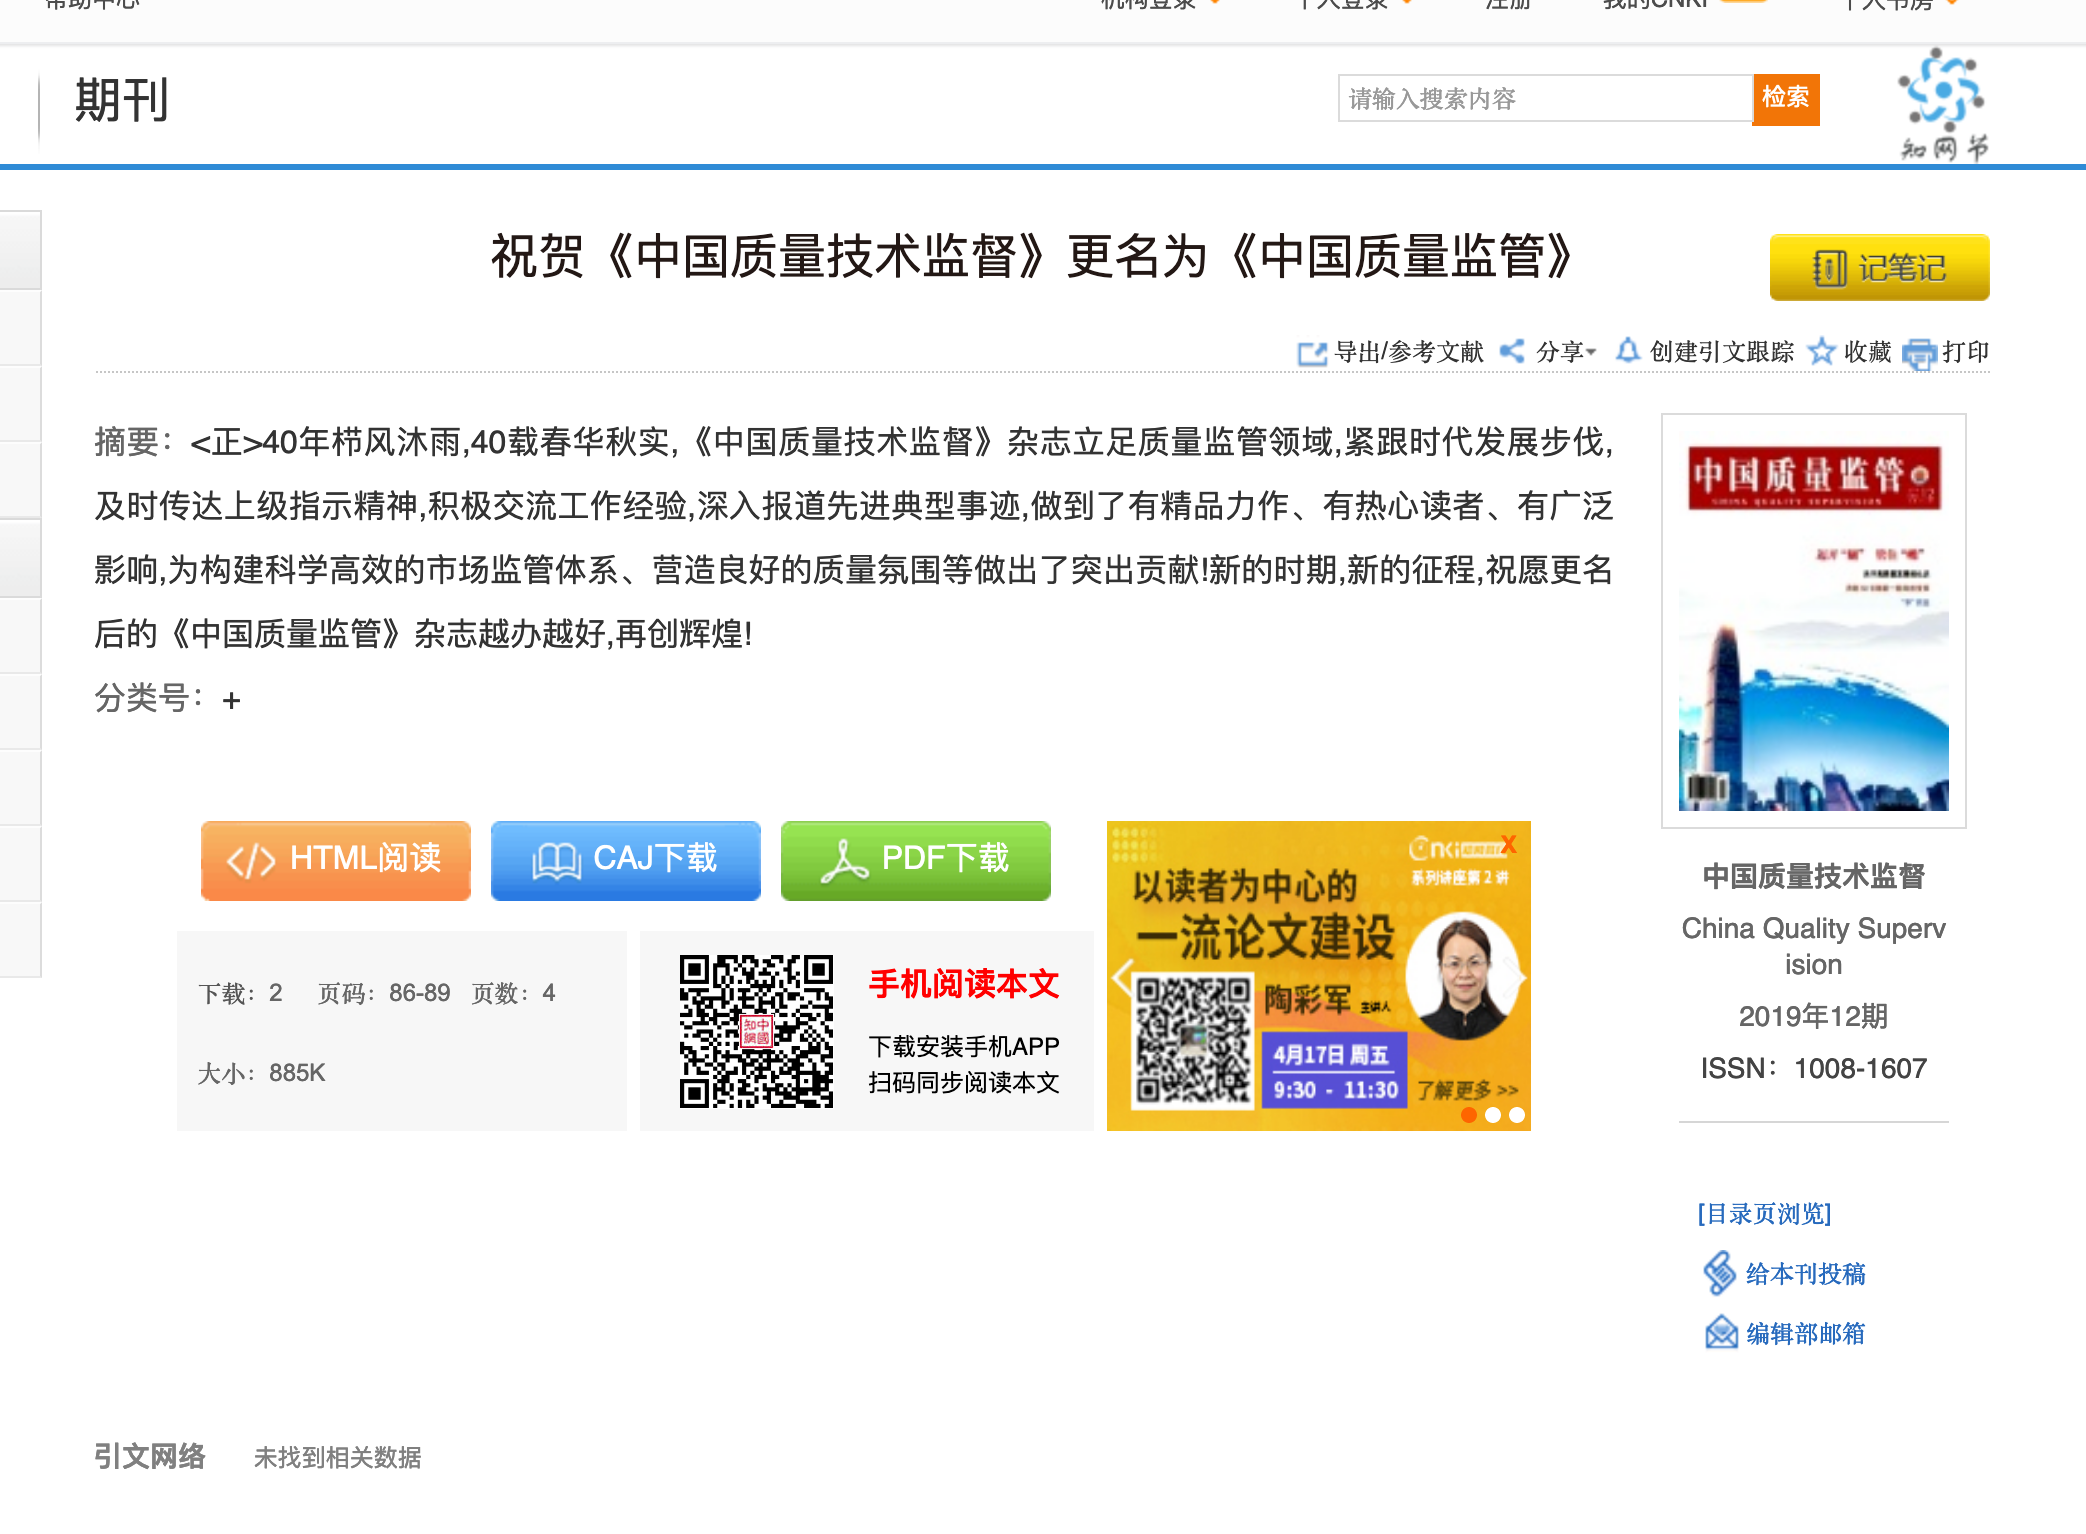Close the orange CNKI ad banner
The height and width of the screenshot is (1534, 2086).
pos(1509,844)
